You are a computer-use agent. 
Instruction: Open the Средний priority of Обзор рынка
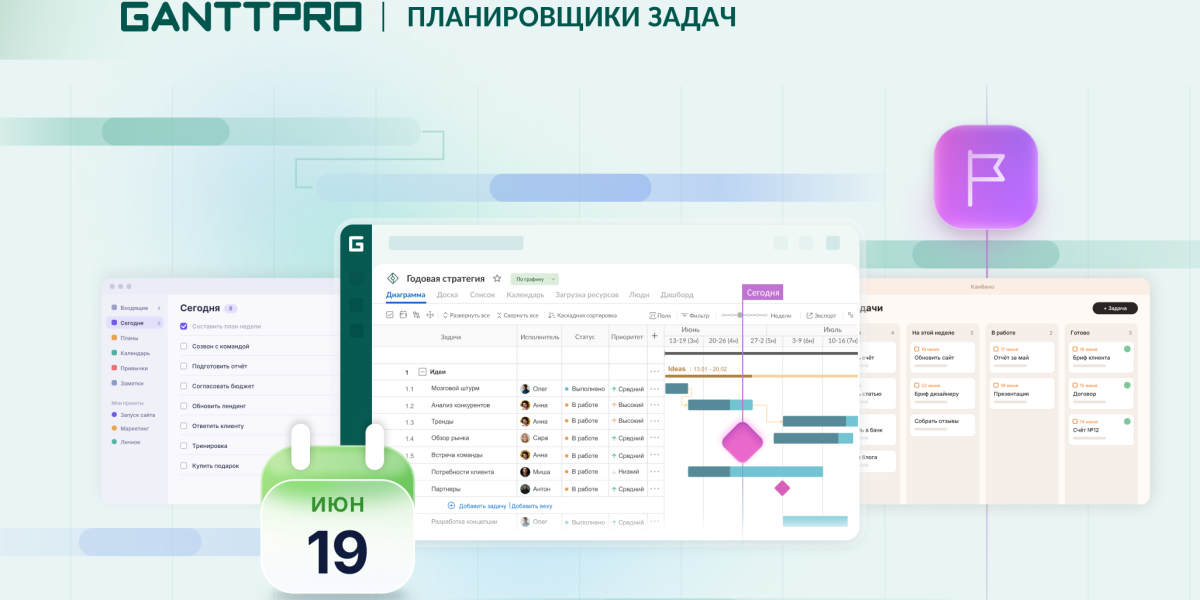[x=627, y=438]
